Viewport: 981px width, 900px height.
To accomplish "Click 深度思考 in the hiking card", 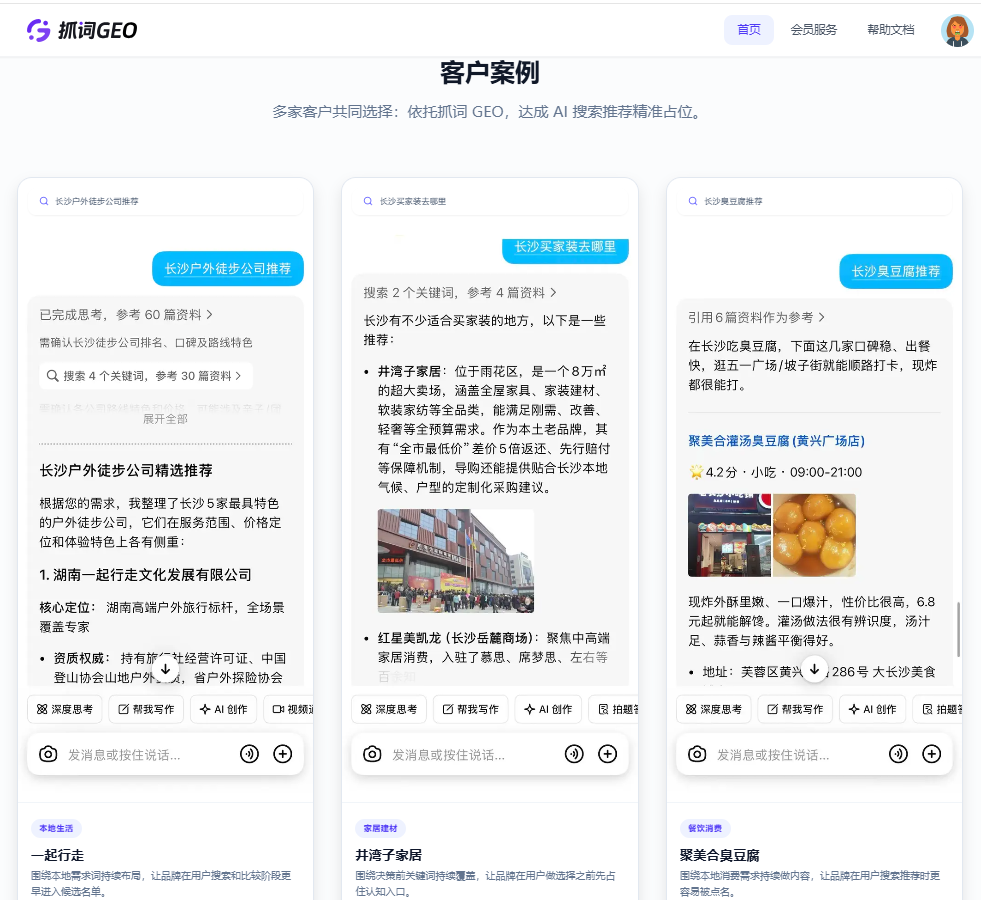I will click(x=65, y=709).
